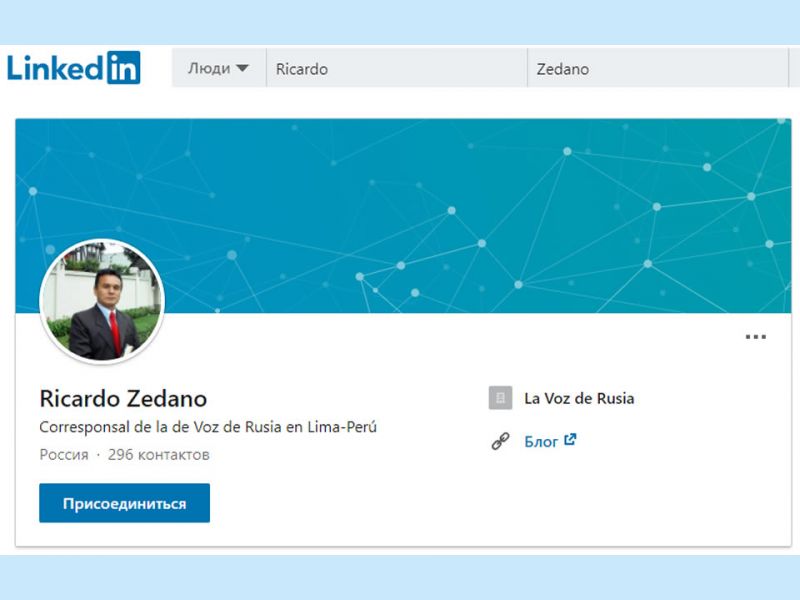Click the 296 контактов connections count
This screenshot has width=800, height=600.
[159, 455]
